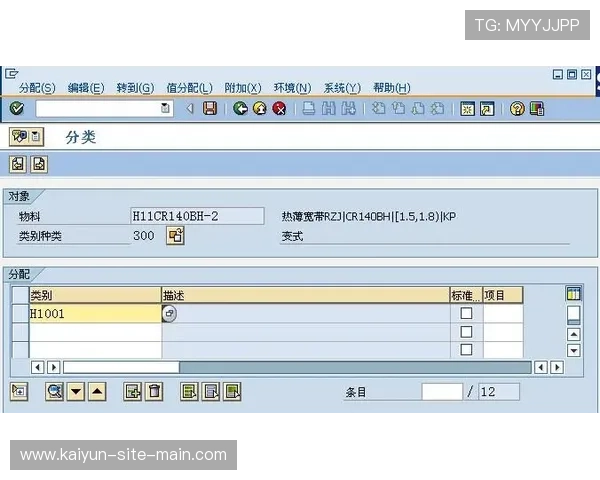This screenshot has height=480, width=600.
Task: Click the Create New Session icon
Action: click(467, 109)
